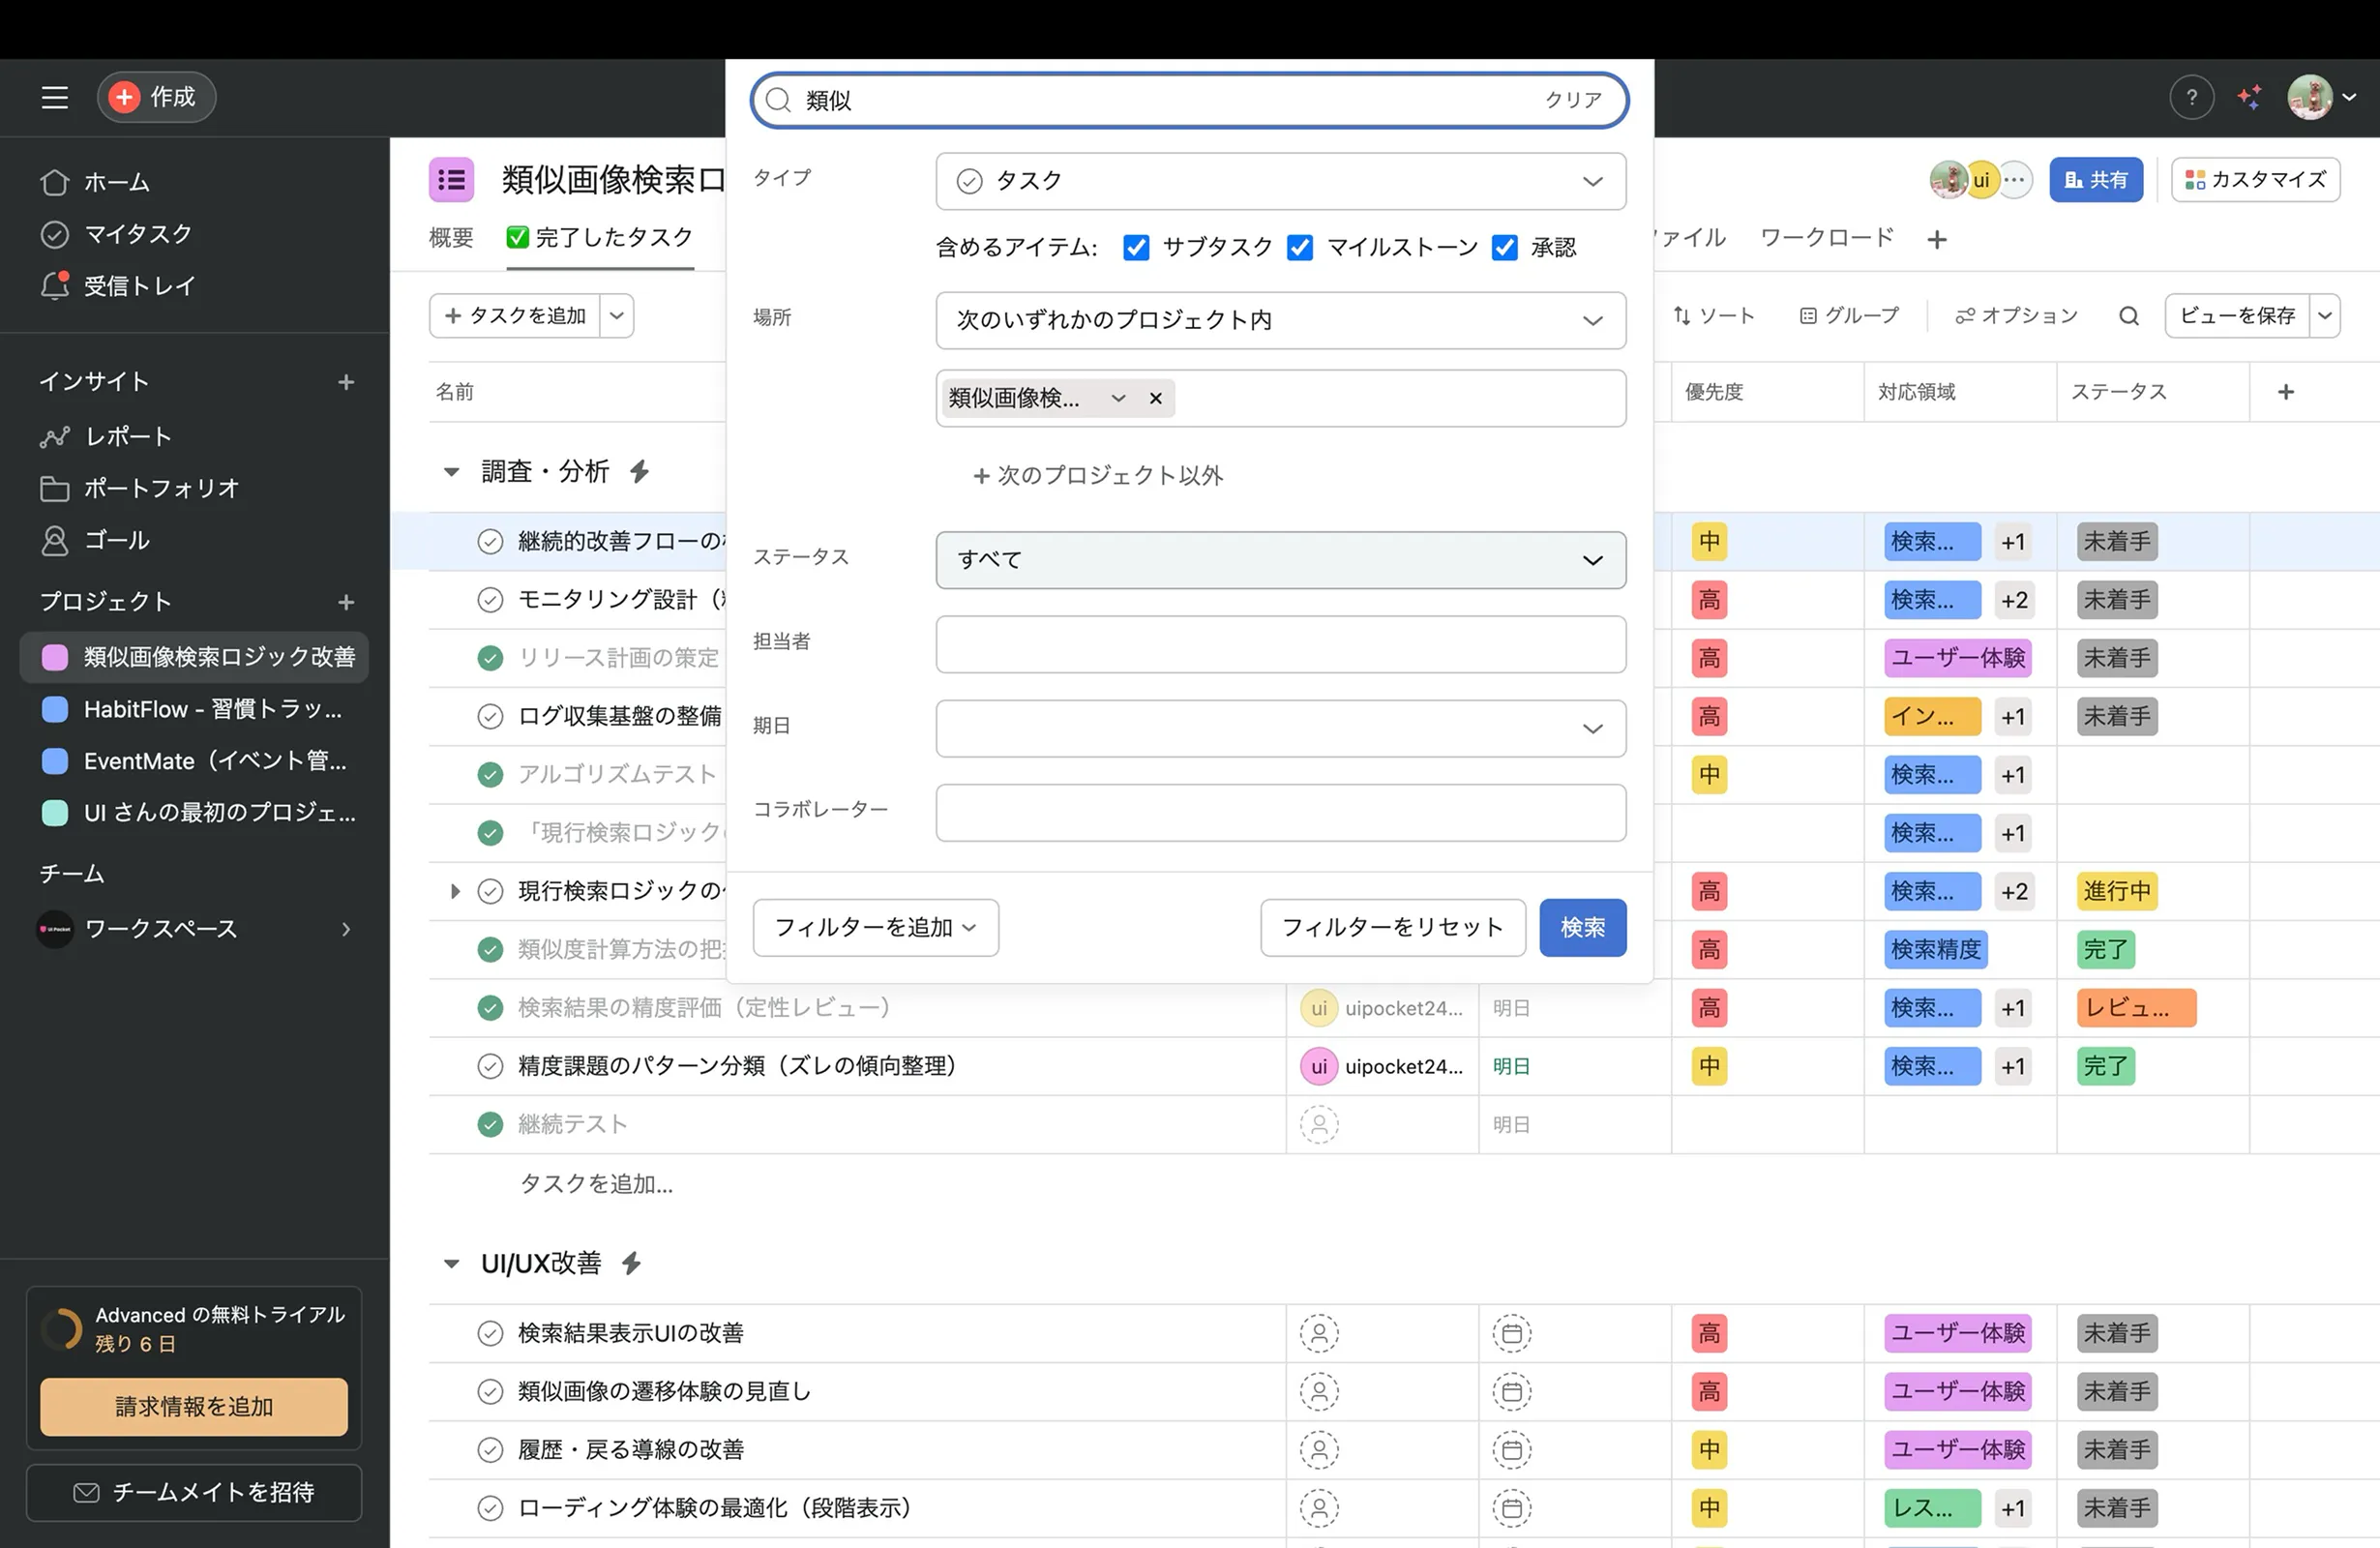Mark 継続的改善フロー task complete
Viewport: 2380px width, 1548px height.
click(x=490, y=542)
